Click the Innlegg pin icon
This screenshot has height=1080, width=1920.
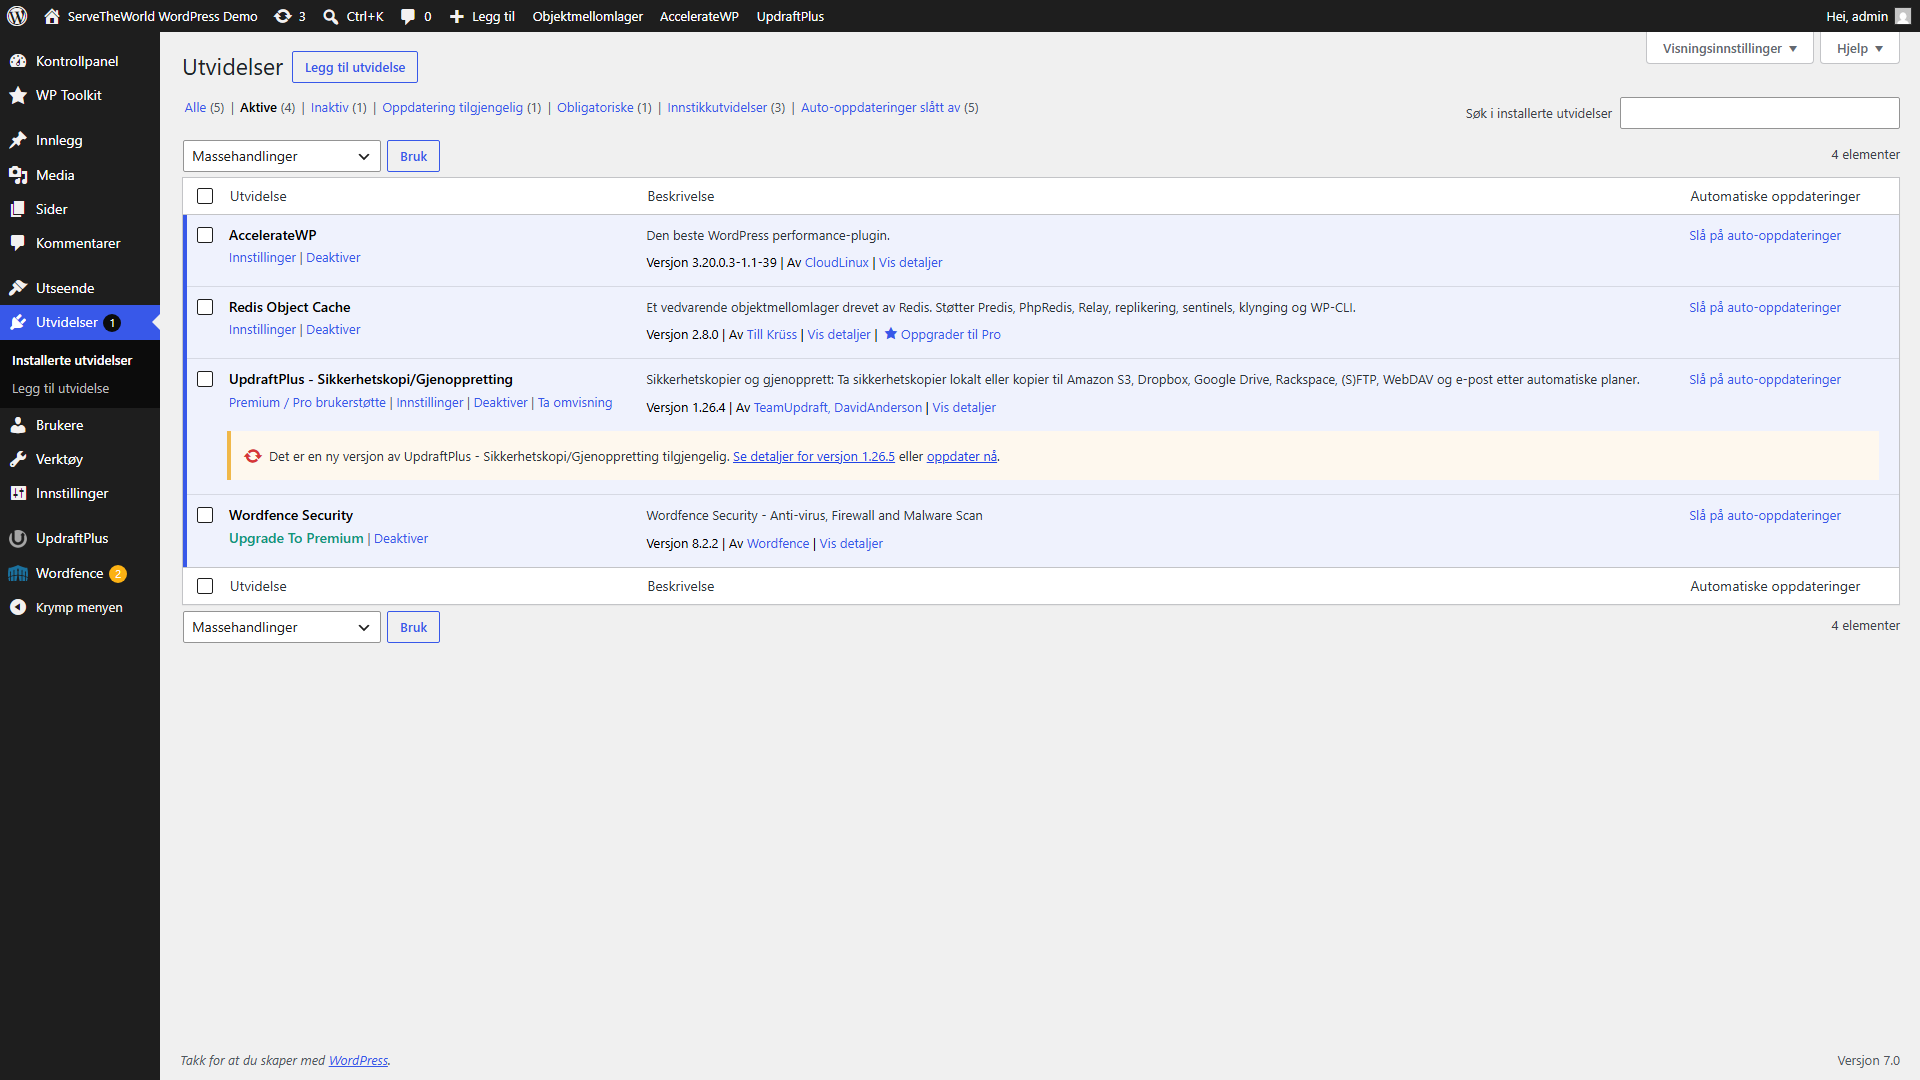[18, 140]
